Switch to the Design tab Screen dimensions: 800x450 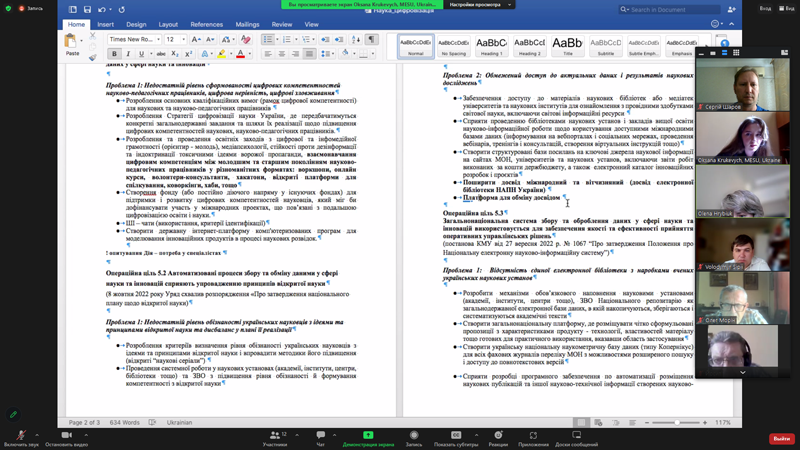coord(136,24)
